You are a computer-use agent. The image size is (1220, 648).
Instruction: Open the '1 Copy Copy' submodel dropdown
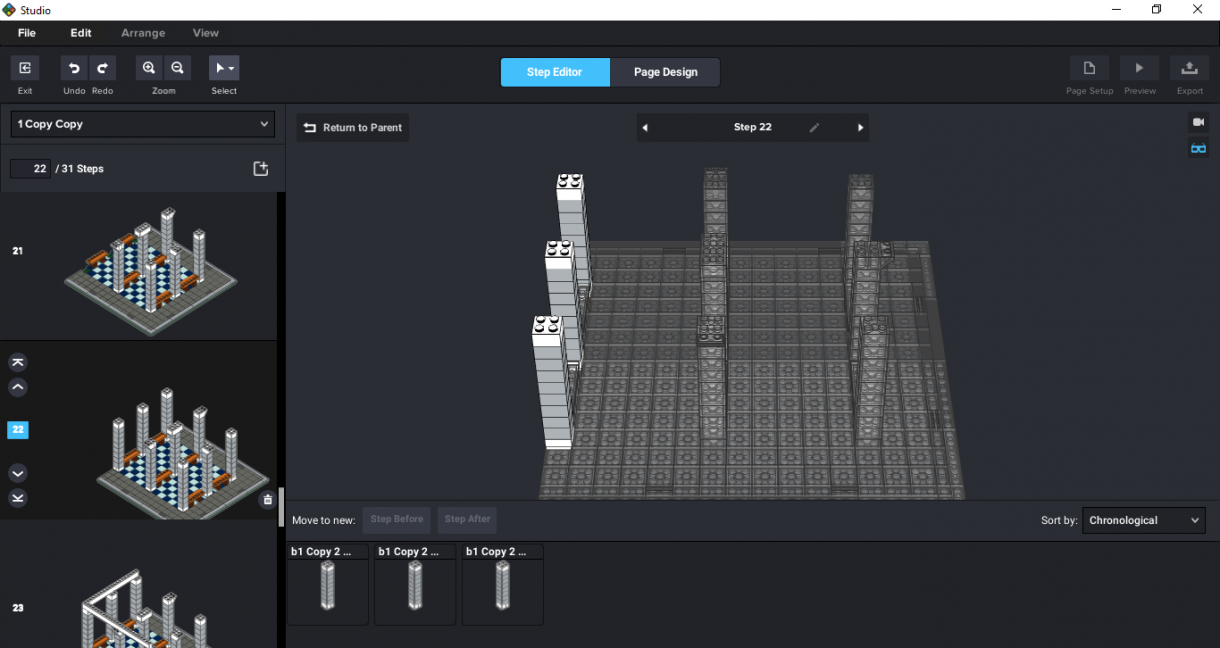click(x=142, y=124)
